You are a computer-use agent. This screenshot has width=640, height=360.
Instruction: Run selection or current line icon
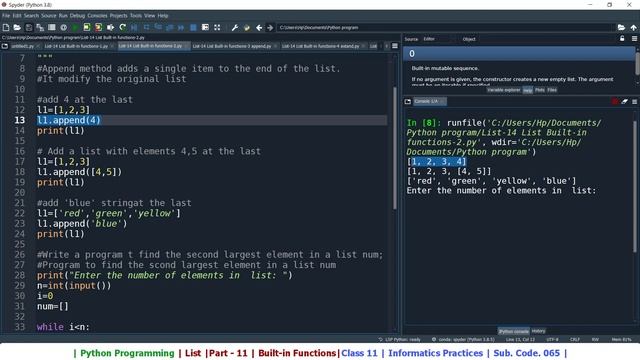[x=110, y=27]
